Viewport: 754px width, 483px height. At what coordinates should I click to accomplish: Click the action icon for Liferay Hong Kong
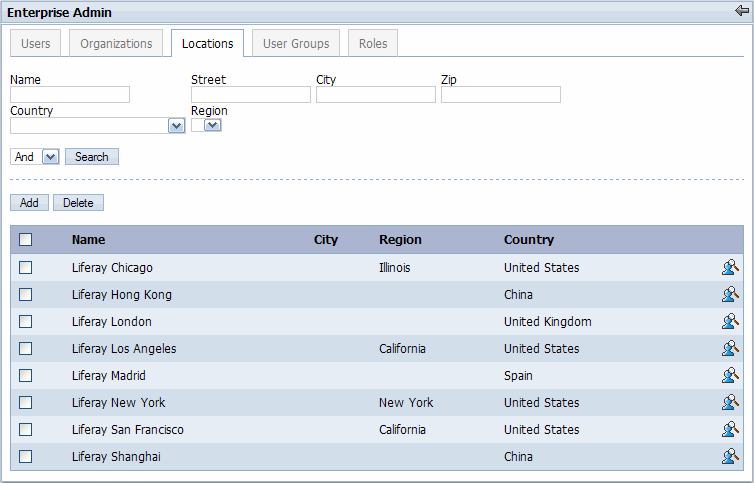pyautogui.click(x=730, y=294)
